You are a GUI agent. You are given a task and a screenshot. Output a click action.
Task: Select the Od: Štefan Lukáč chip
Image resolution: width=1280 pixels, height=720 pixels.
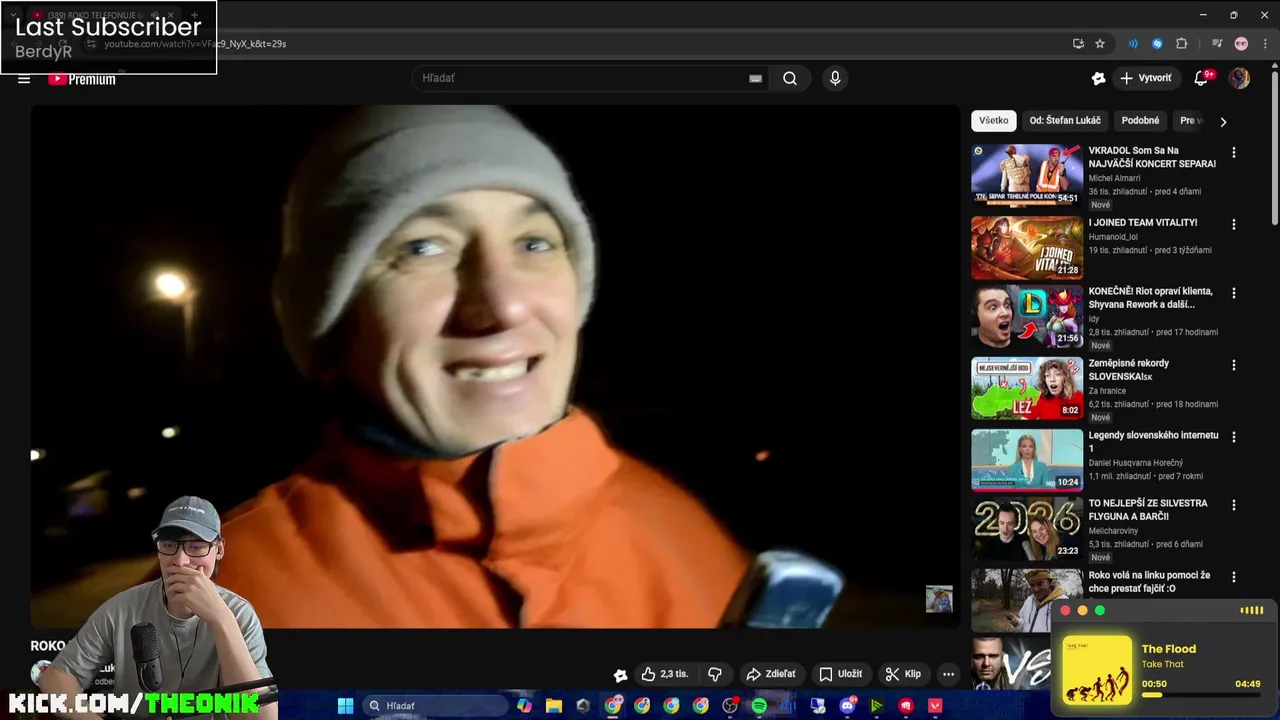pyautogui.click(x=1065, y=121)
